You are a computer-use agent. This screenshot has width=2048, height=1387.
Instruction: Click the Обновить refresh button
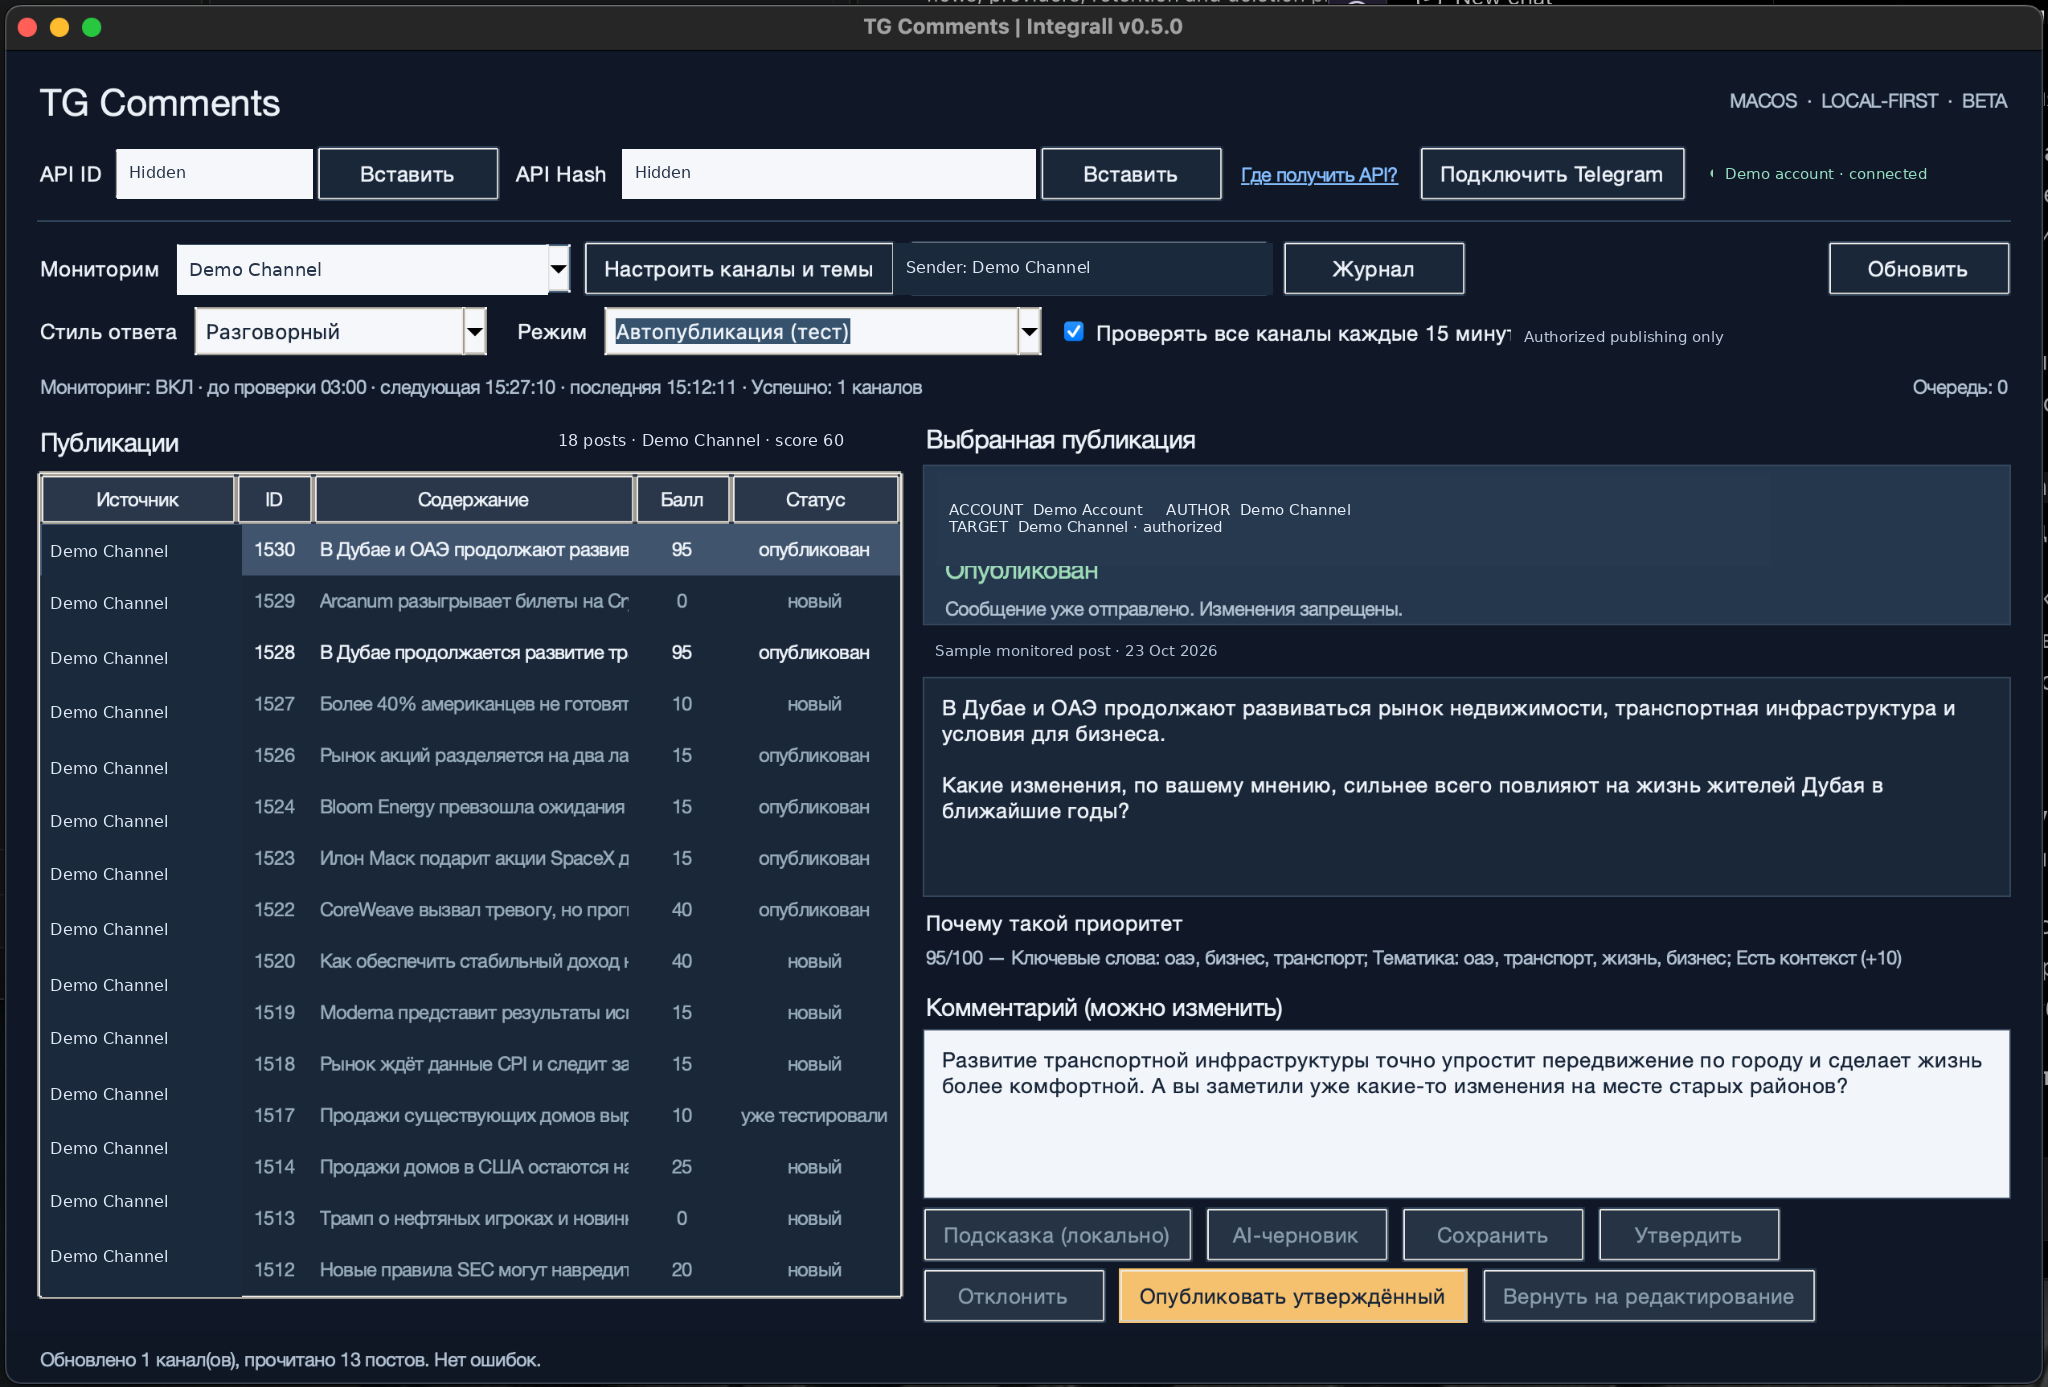tap(1918, 269)
